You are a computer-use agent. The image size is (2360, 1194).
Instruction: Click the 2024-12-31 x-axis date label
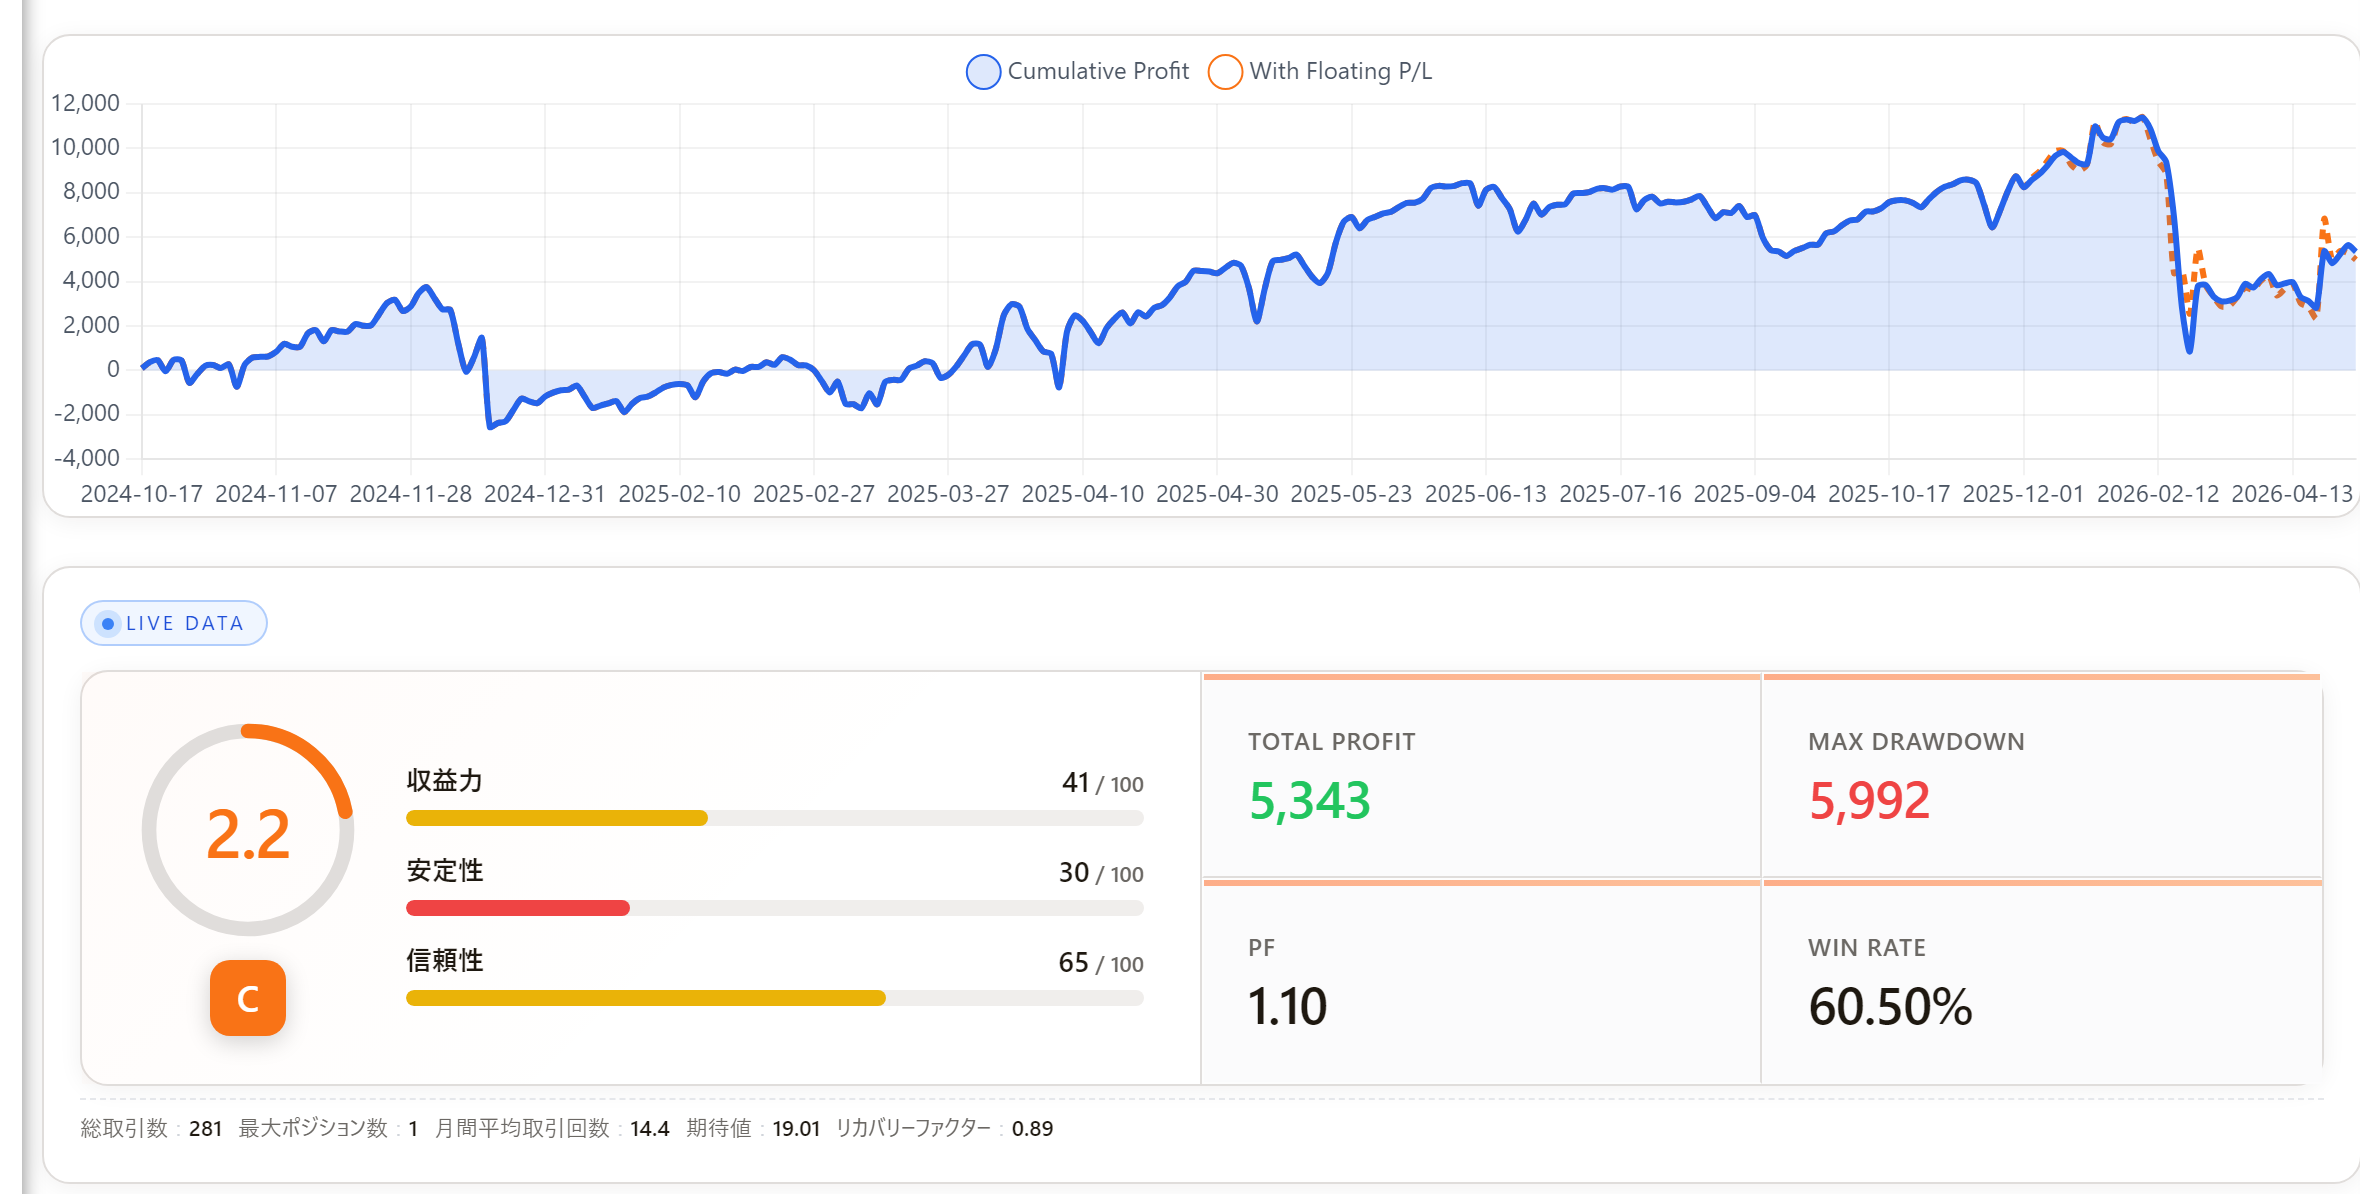coord(545,494)
